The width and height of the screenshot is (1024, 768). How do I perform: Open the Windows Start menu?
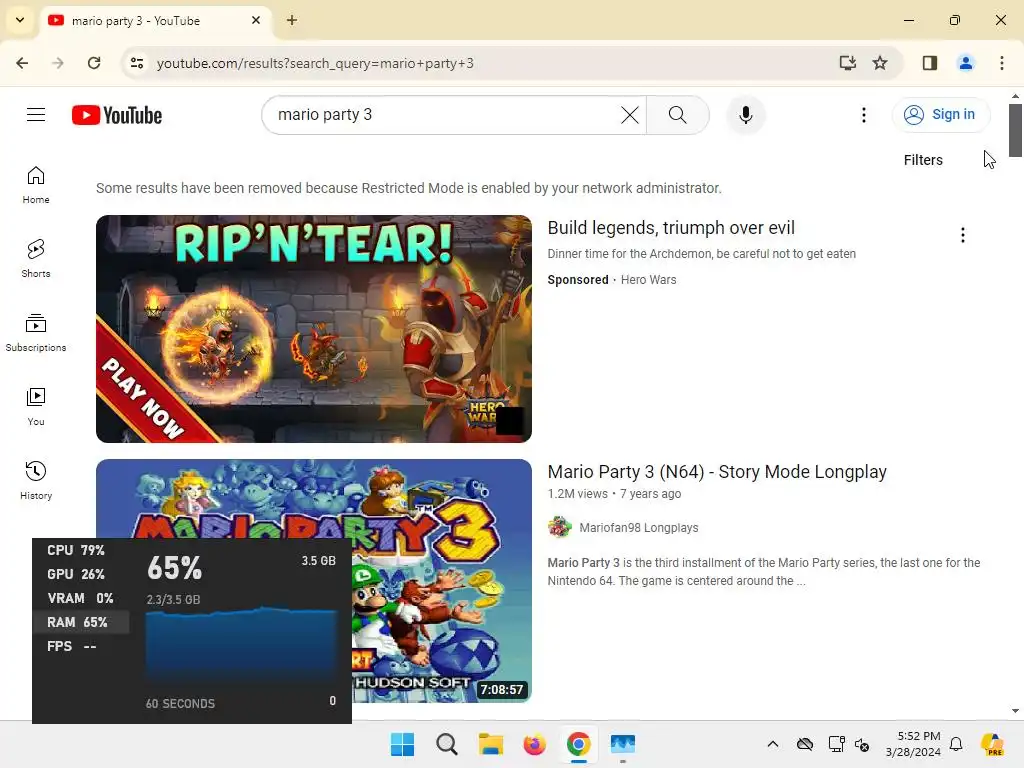point(402,744)
